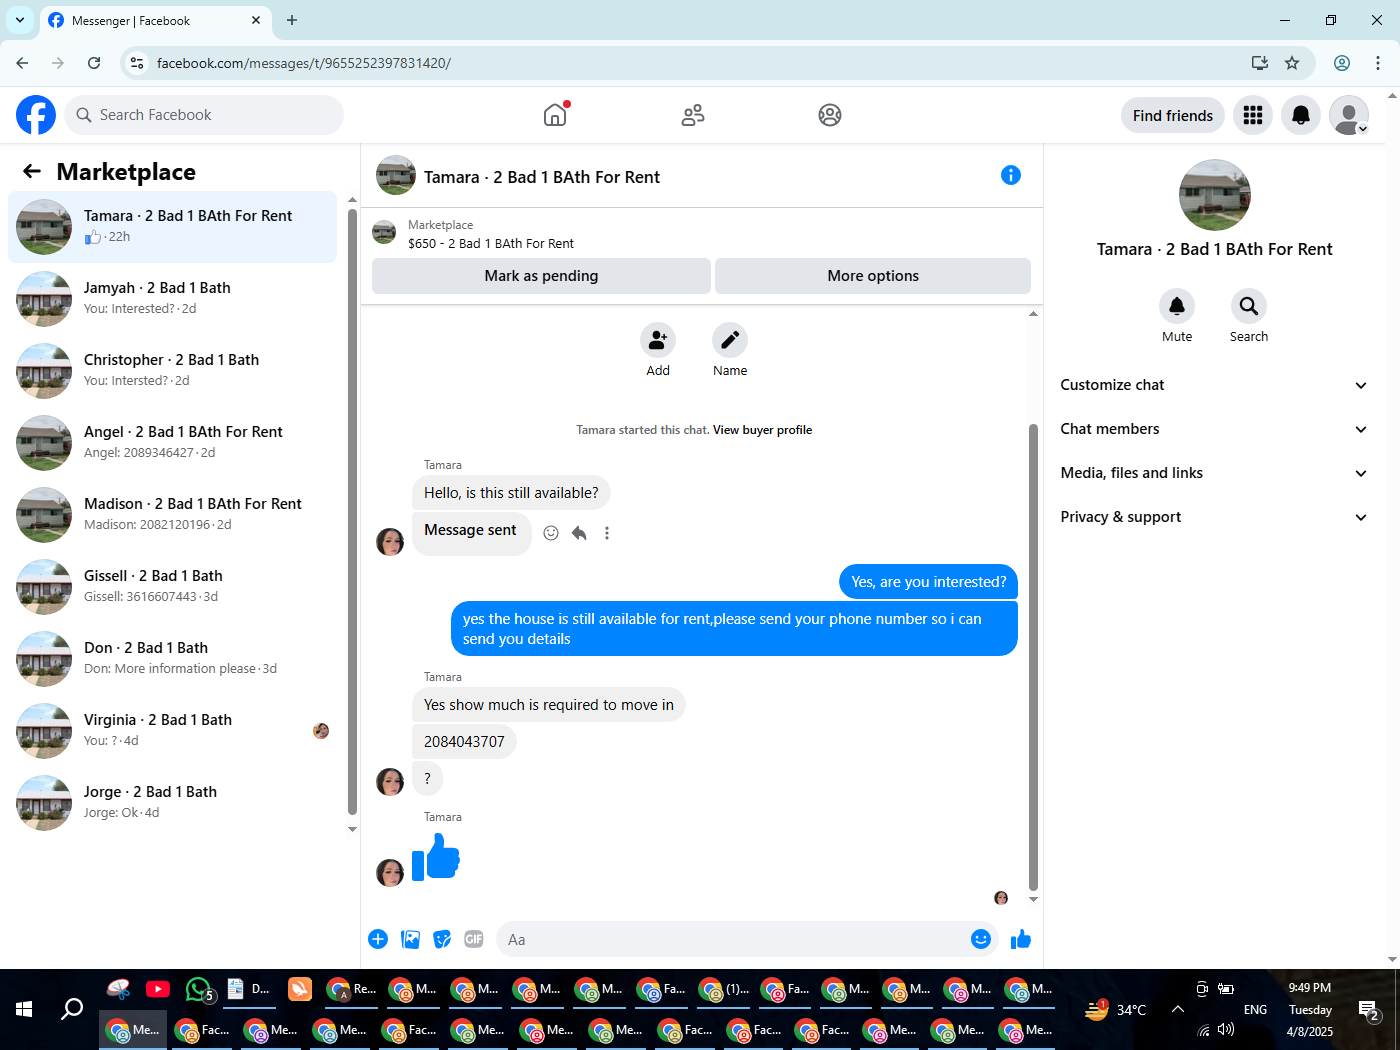
Task: React to Message sent with emoji icon
Action: click(x=551, y=533)
